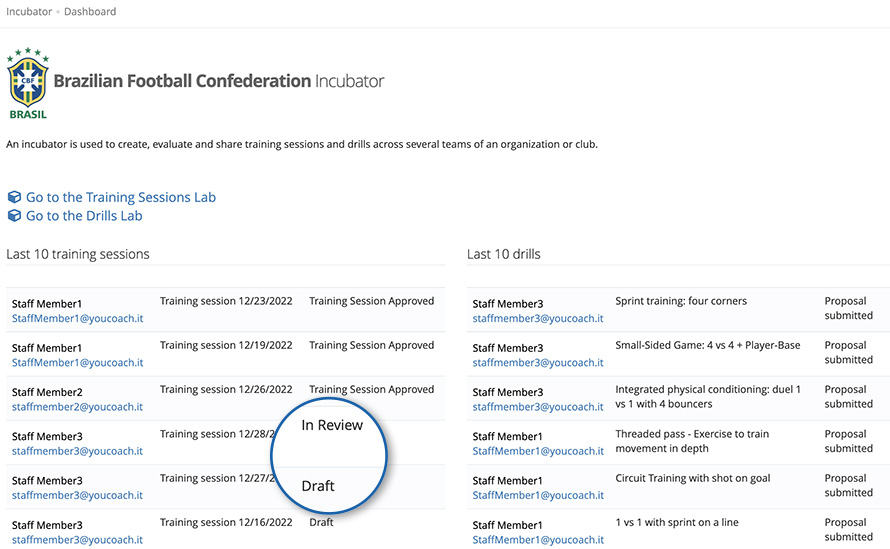Image resolution: width=890 pixels, height=549 pixels.
Task: Click Training Session Approved status for 12/23/2022
Action: tap(372, 301)
